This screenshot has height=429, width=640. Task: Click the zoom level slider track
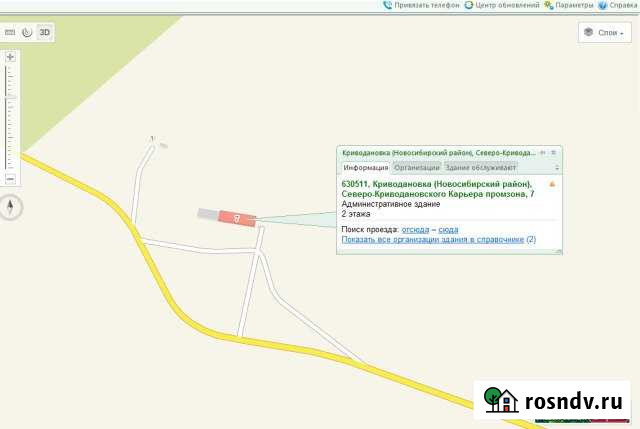tap(10, 118)
